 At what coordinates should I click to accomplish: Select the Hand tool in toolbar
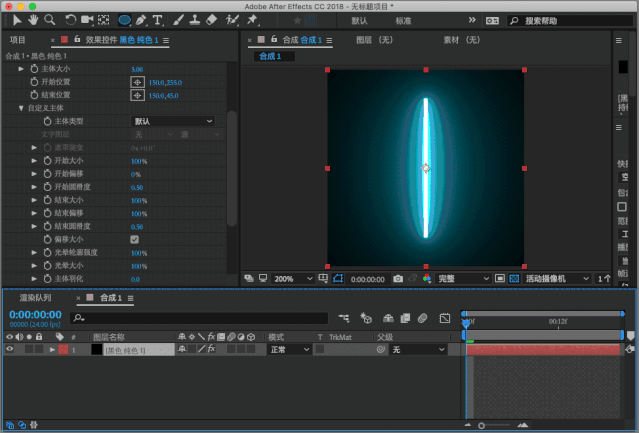click(x=32, y=19)
